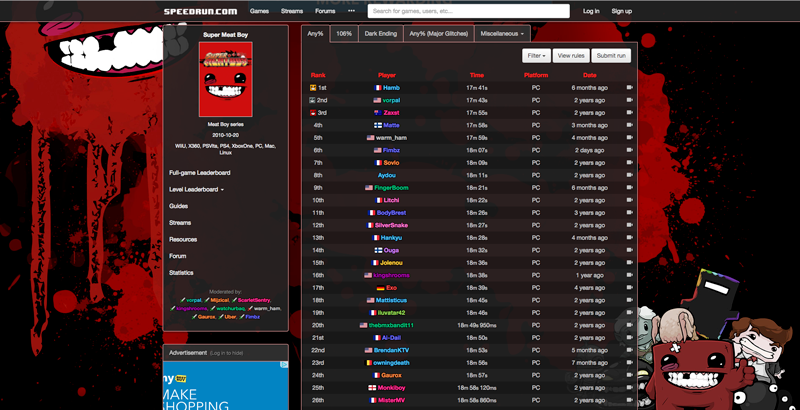Open video icon in vorpal's row
This screenshot has width=800, height=410.
[629, 100]
